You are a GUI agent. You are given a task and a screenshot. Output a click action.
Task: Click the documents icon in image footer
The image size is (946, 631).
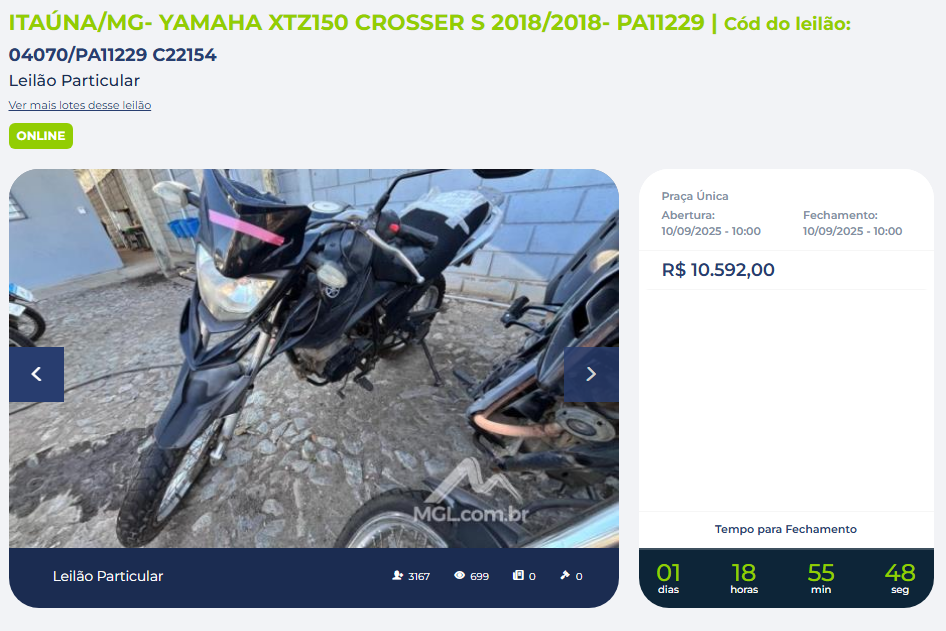pyautogui.click(x=518, y=576)
